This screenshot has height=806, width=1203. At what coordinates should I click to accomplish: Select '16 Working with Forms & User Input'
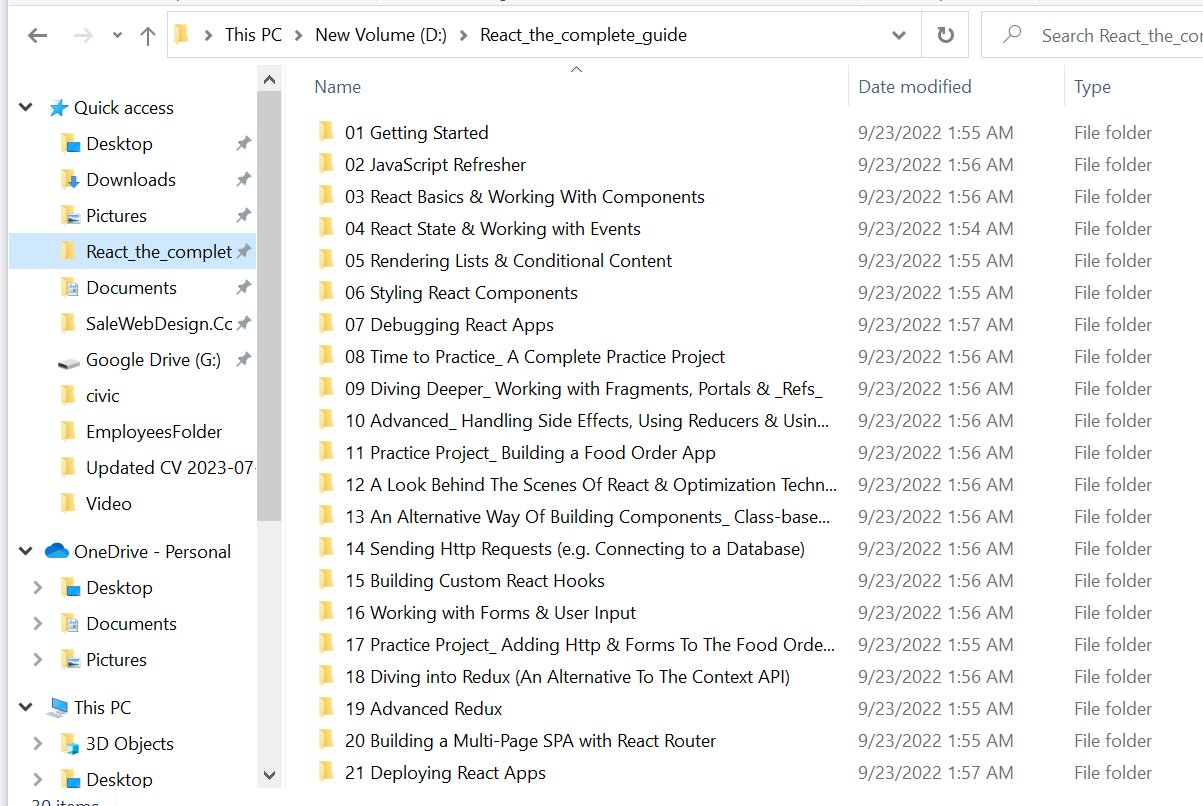click(491, 613)
